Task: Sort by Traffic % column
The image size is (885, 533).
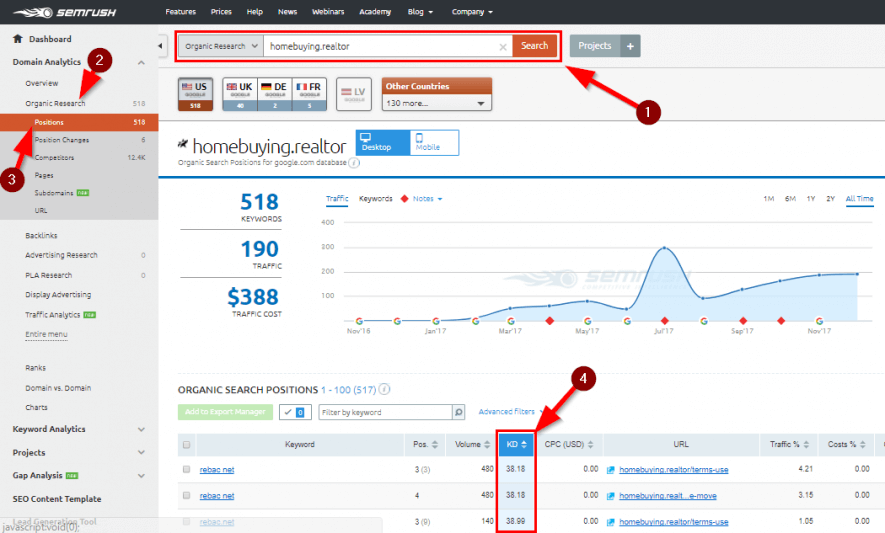Action: coord(789,444)
